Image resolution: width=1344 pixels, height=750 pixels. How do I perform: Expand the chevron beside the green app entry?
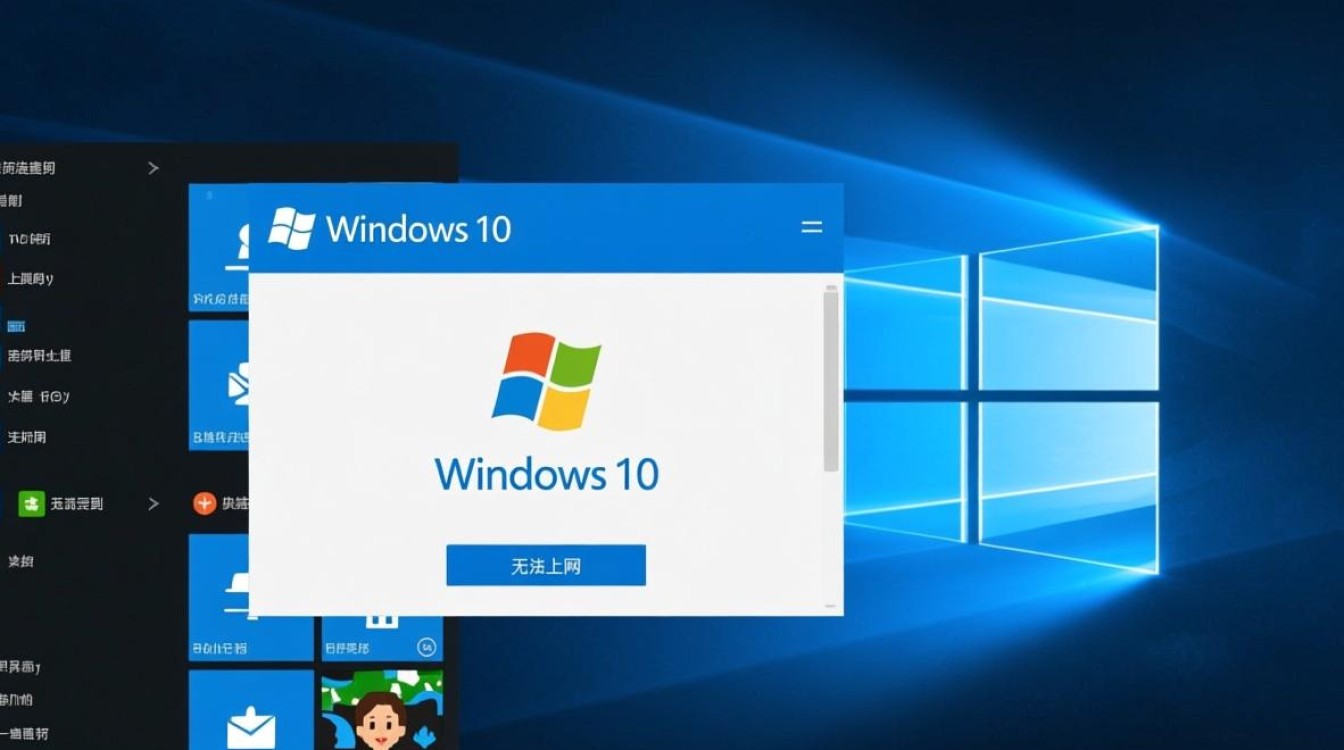click(x=153, y=503)
